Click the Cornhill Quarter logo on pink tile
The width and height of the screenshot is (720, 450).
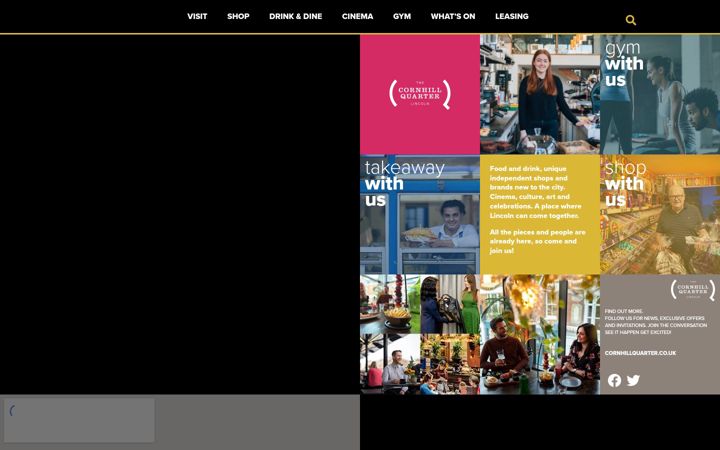420,94
